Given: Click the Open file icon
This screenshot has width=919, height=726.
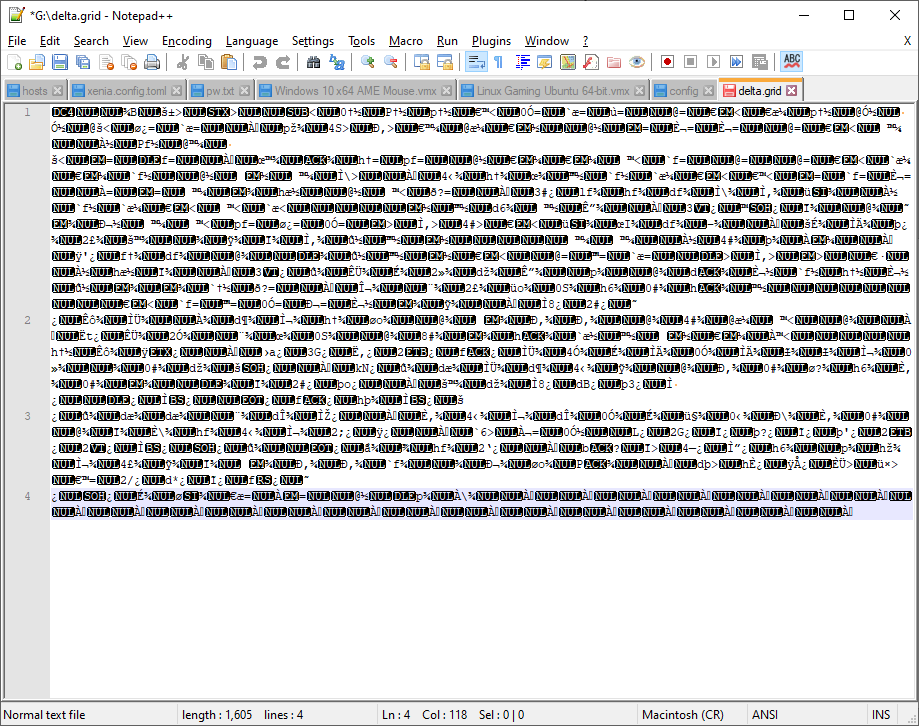Looking at the screenshot, I should 37,62.
